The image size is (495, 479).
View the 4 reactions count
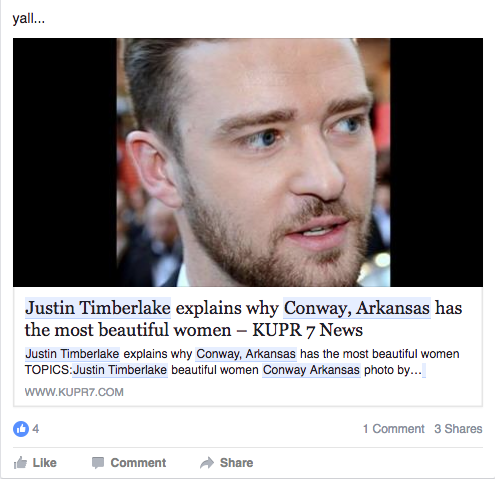pyautogui.click(x=36, y=429)
